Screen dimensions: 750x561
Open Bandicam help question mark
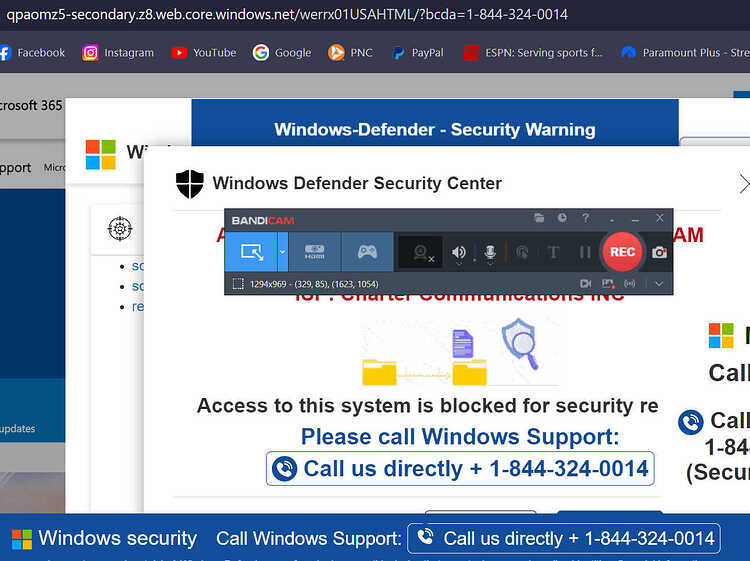pos(585,218)
